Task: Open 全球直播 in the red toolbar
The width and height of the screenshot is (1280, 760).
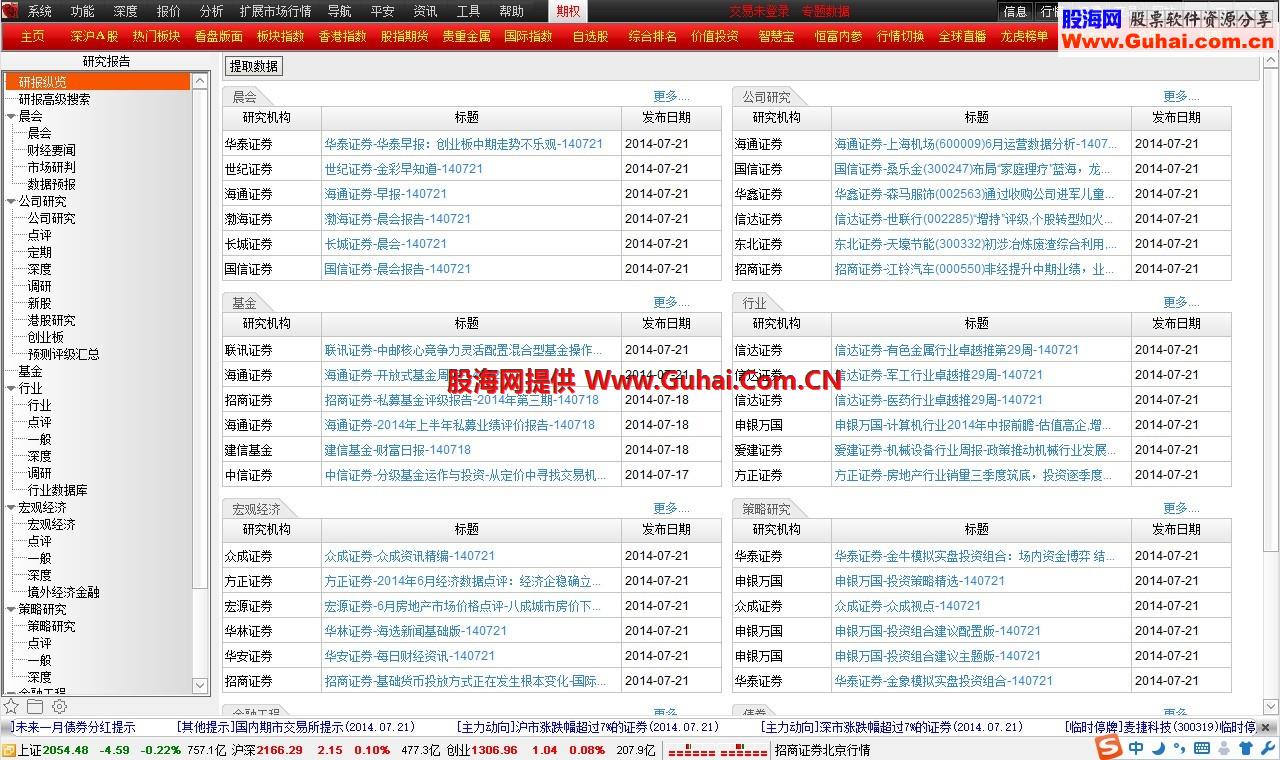Action: (x=962, y=36)
